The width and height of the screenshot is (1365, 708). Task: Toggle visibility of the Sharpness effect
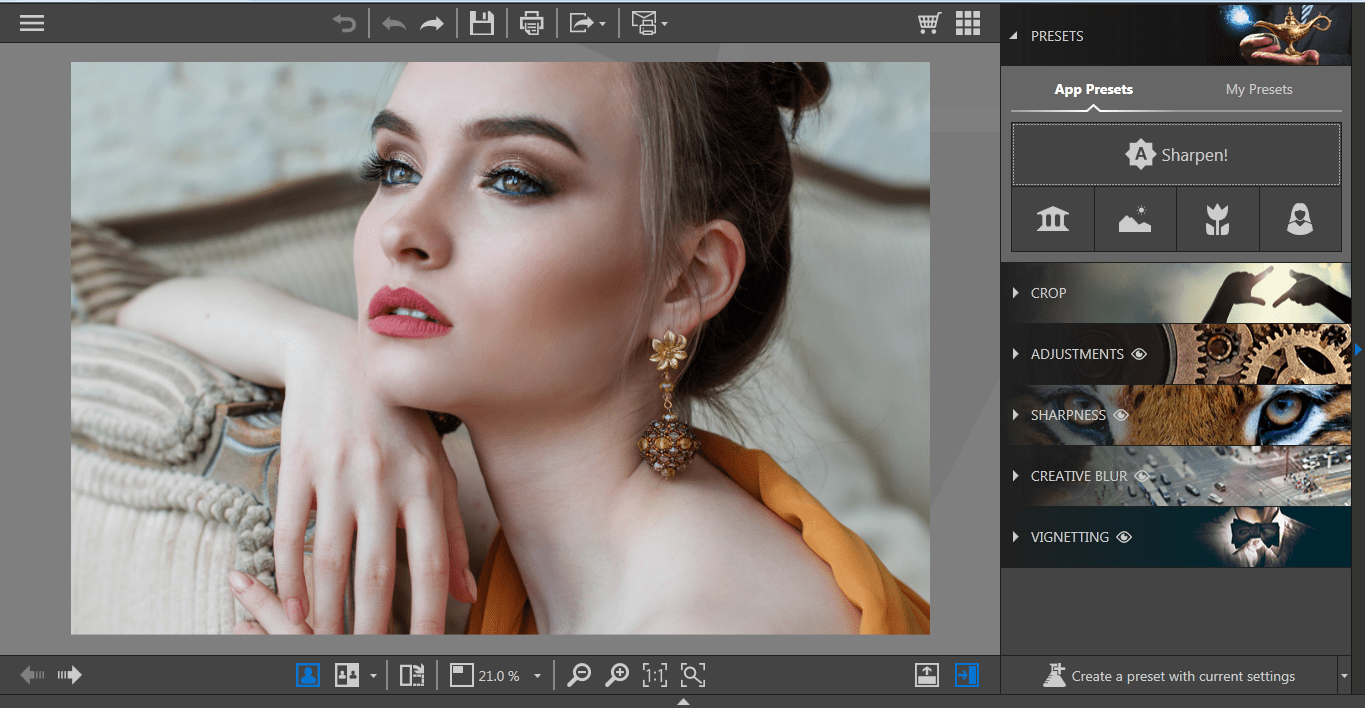tap(1122, 415)
